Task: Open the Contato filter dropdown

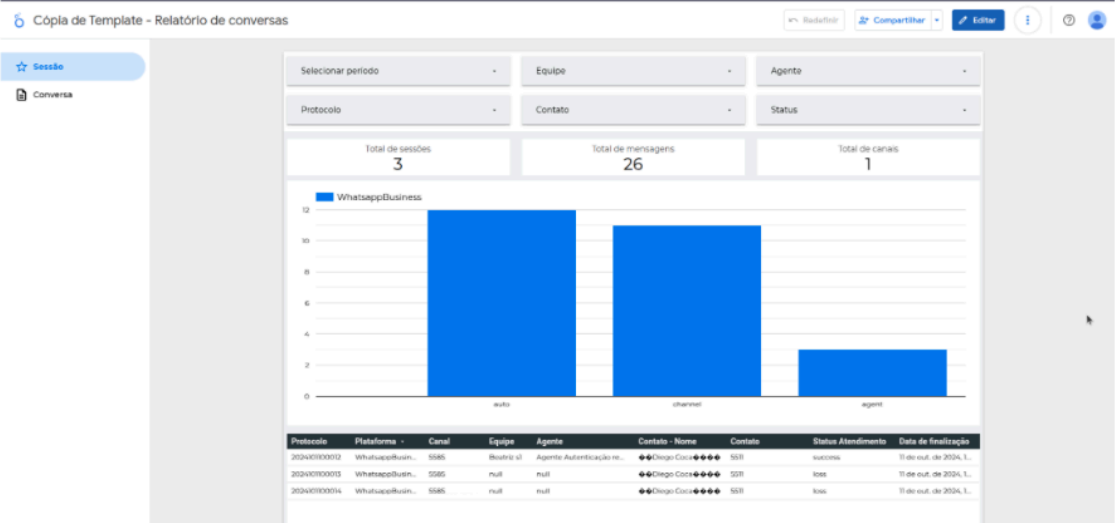Action: pyautogui.click(x=633, y=110)
